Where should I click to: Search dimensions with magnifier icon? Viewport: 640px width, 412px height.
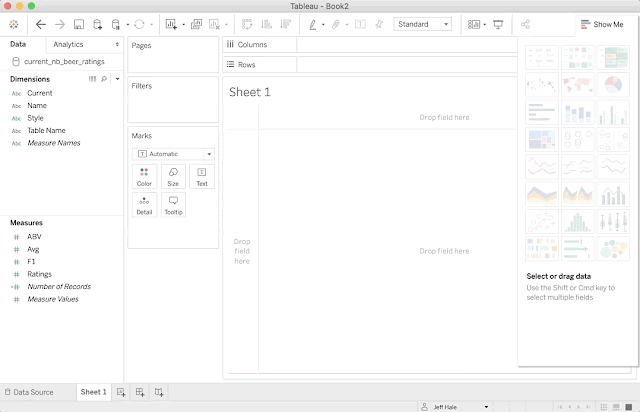coord(104,79)
